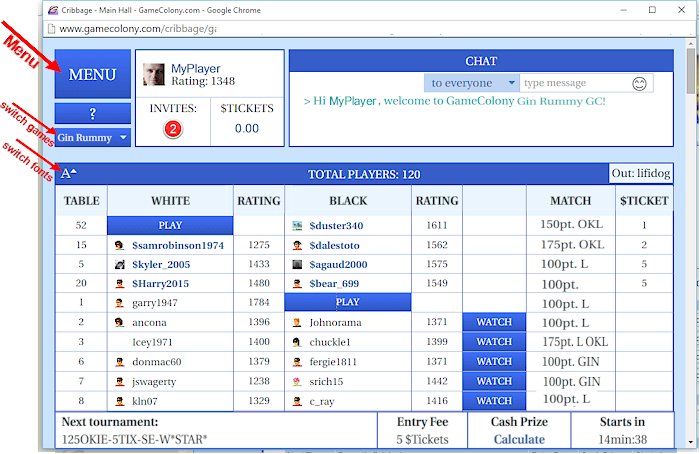Viewport: 700px width, 454px height.
Task: Click the question mark help button
Action: pos(93,114)
